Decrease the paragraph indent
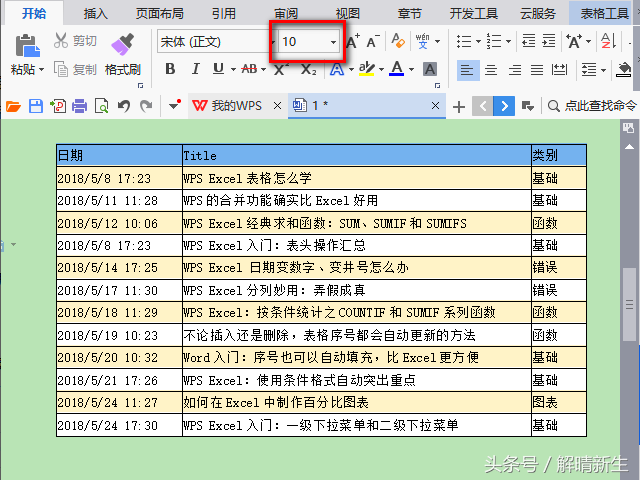The height and width of the screenshot is (480, 640). (529, 41)
